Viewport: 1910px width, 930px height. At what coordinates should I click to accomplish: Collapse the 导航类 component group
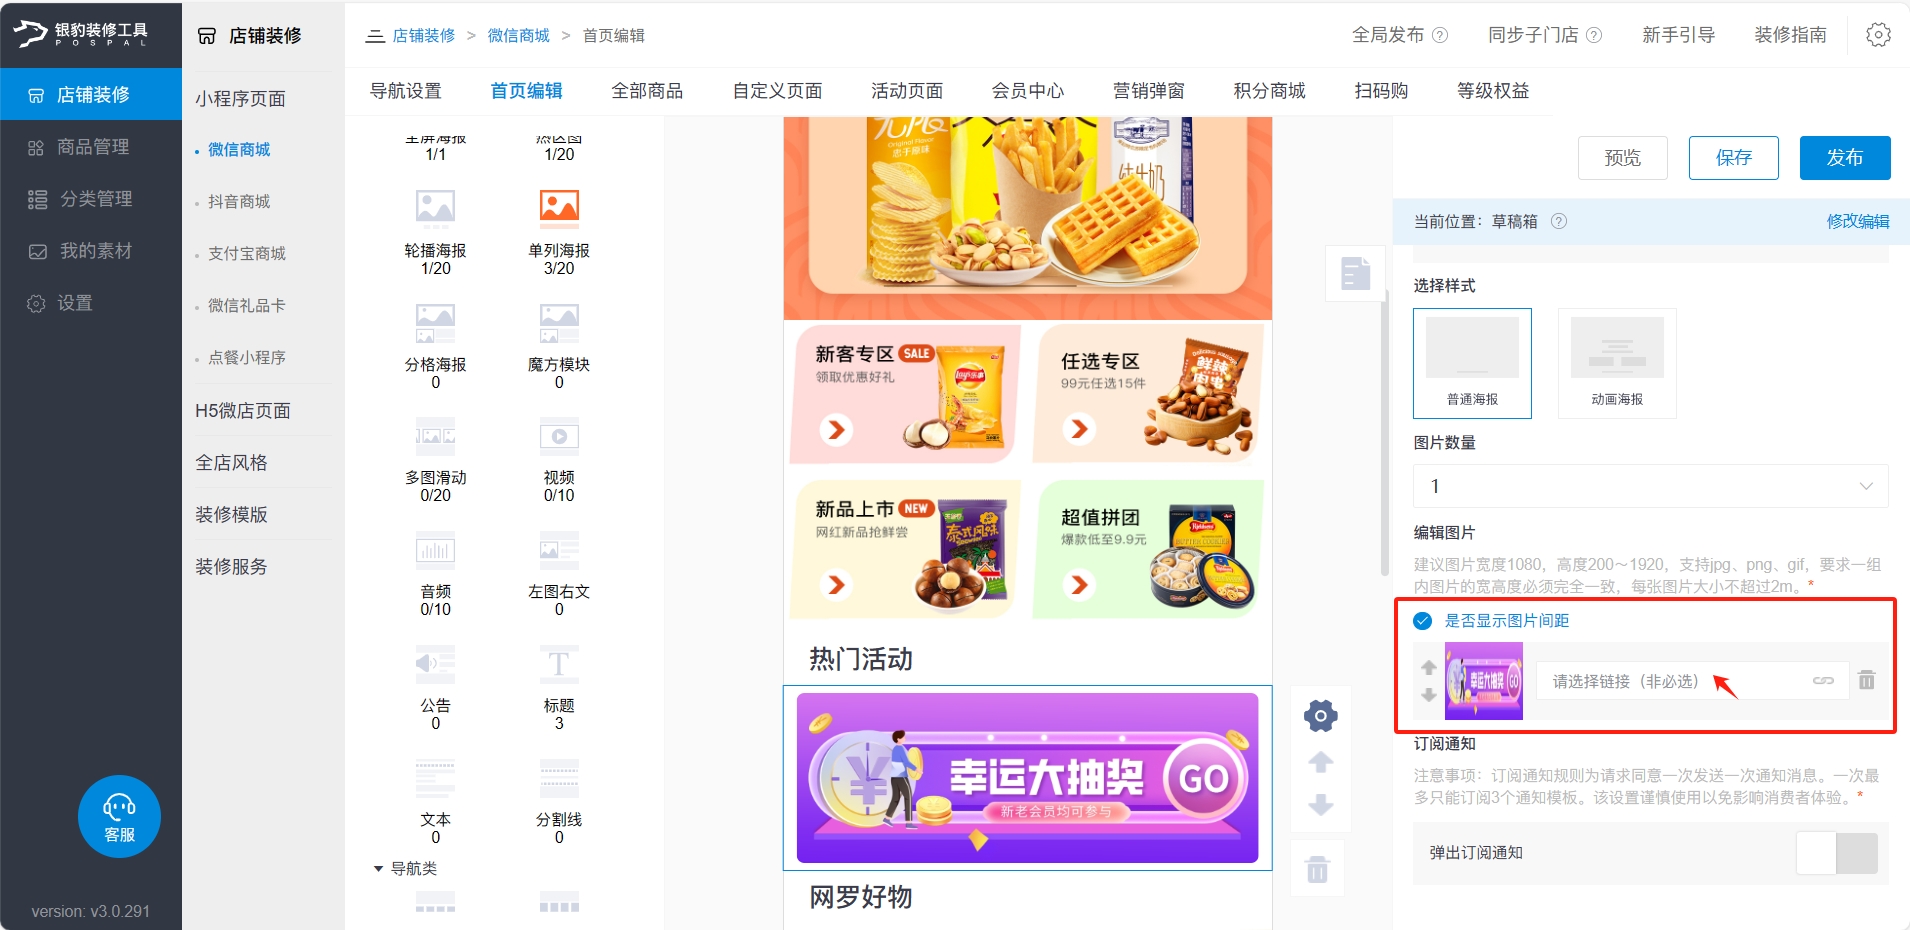(378, 868)
